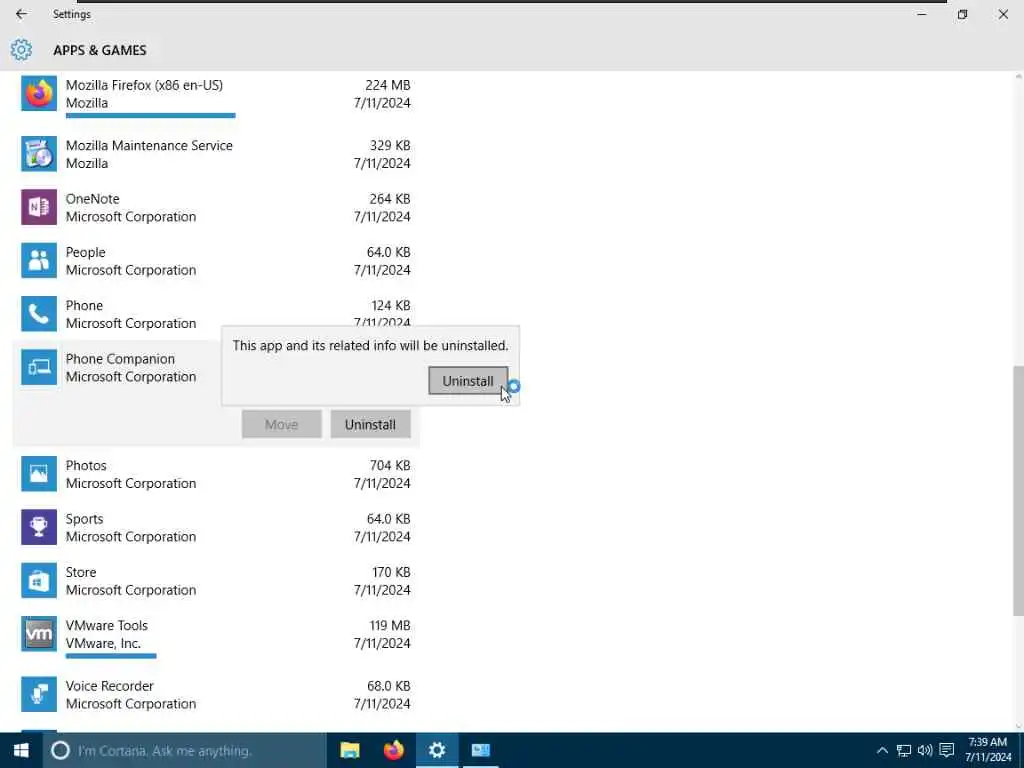Click the uninstall confirmation message text
The height and width of the screenshot is (768, 1024).
(x=370, y=345)
